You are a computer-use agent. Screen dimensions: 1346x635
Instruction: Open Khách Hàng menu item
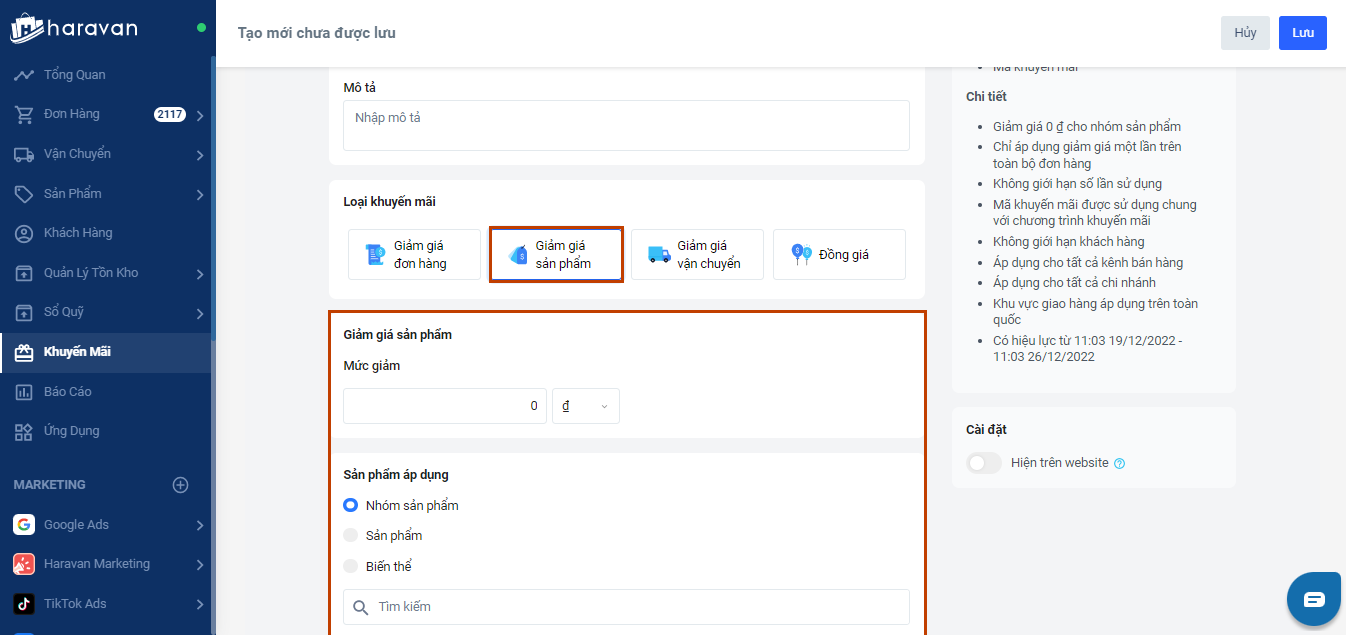point(105,233)
